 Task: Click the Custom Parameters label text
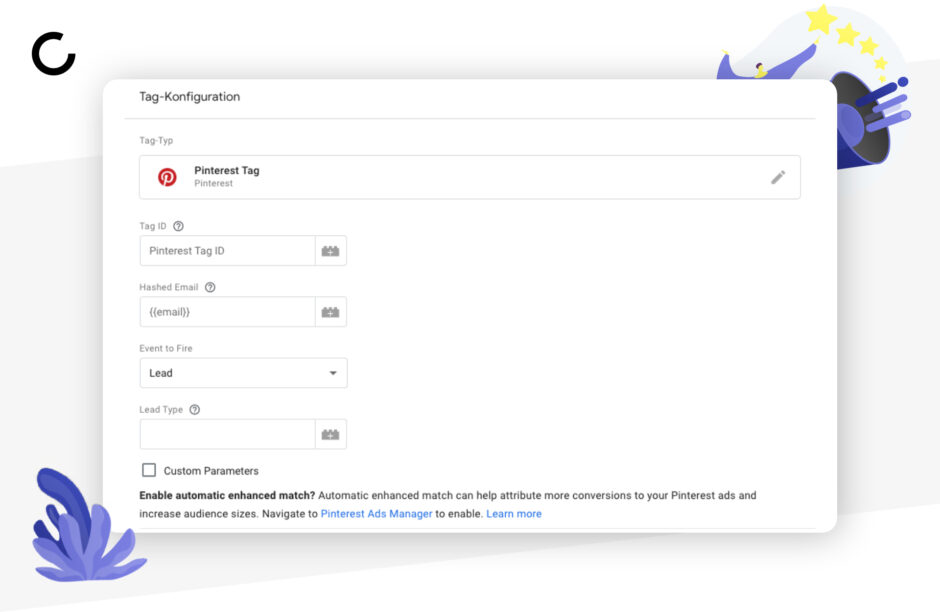coord(211,471)
